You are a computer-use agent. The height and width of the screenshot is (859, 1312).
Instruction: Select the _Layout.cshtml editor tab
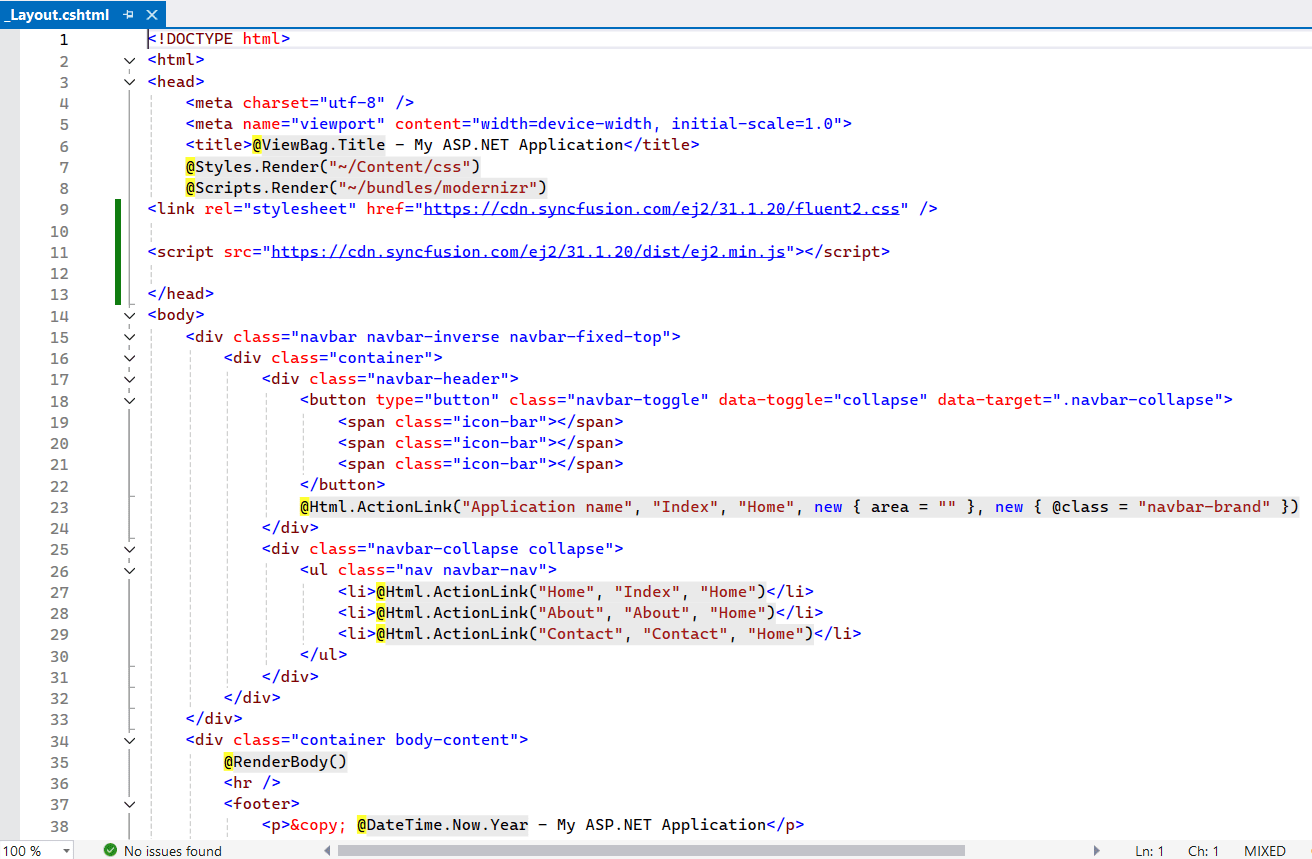[x=60, y=15]
